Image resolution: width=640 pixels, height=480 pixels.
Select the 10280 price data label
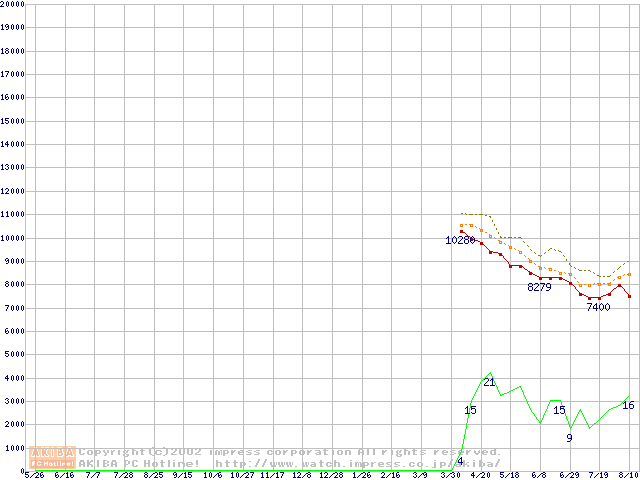[461, 240]
